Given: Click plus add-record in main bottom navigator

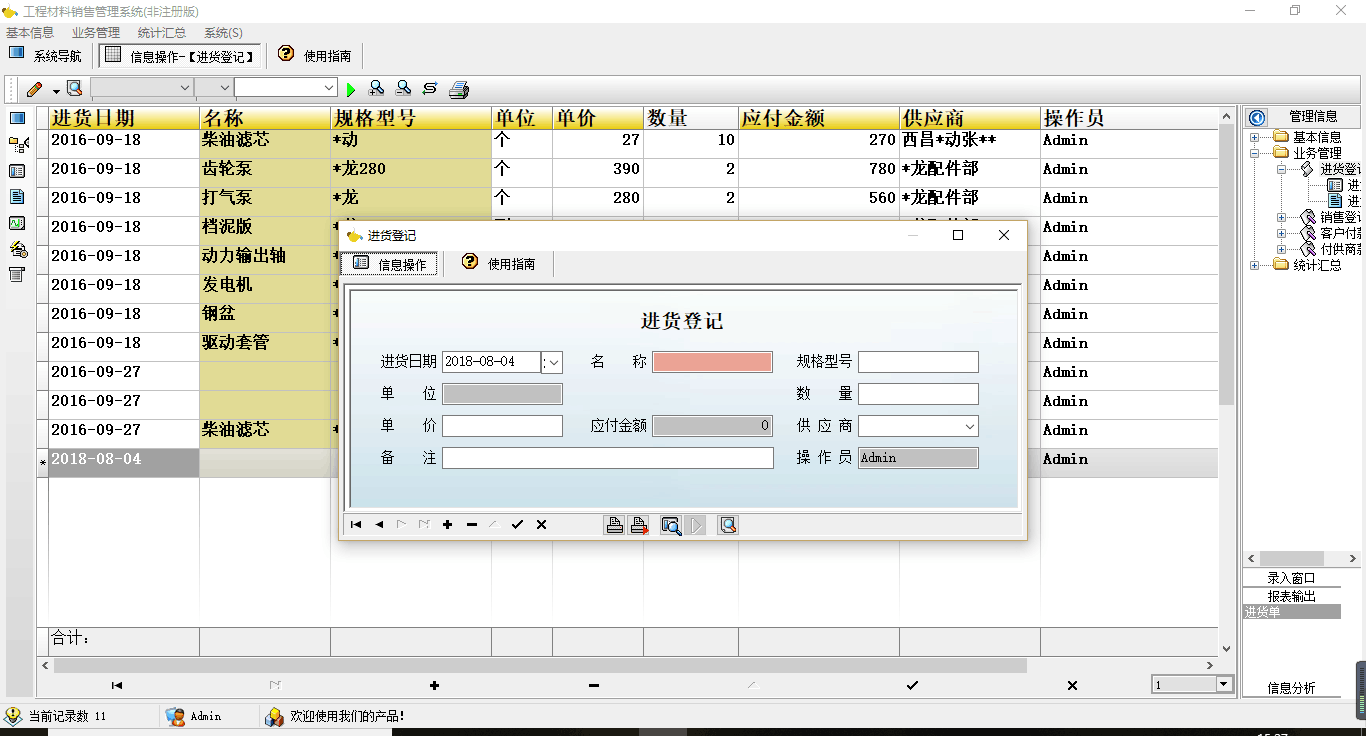Looking at the screenshot, I should 434,685.
